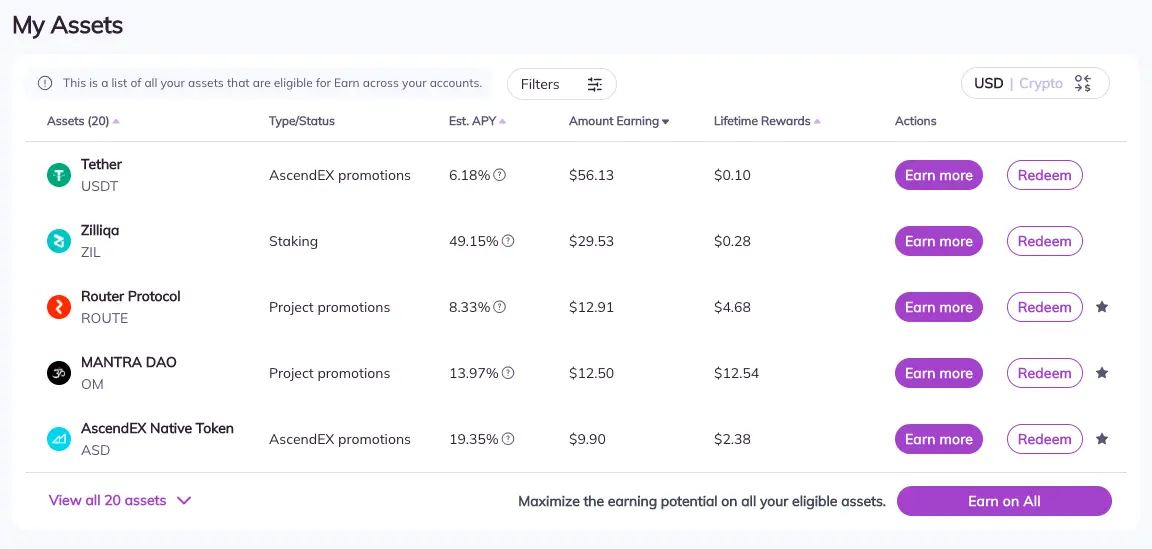This screenshot has width=1152, height=549.
Task: Open APY info icon next to 49.15%
Action: [x=508, y=241]
